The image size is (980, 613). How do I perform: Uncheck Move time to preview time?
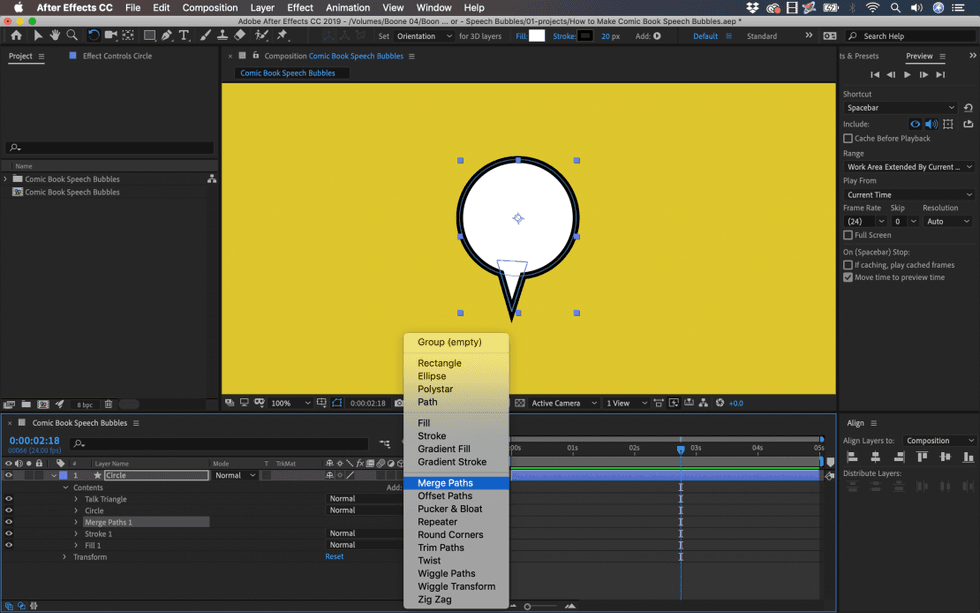[x=848, y=277]
